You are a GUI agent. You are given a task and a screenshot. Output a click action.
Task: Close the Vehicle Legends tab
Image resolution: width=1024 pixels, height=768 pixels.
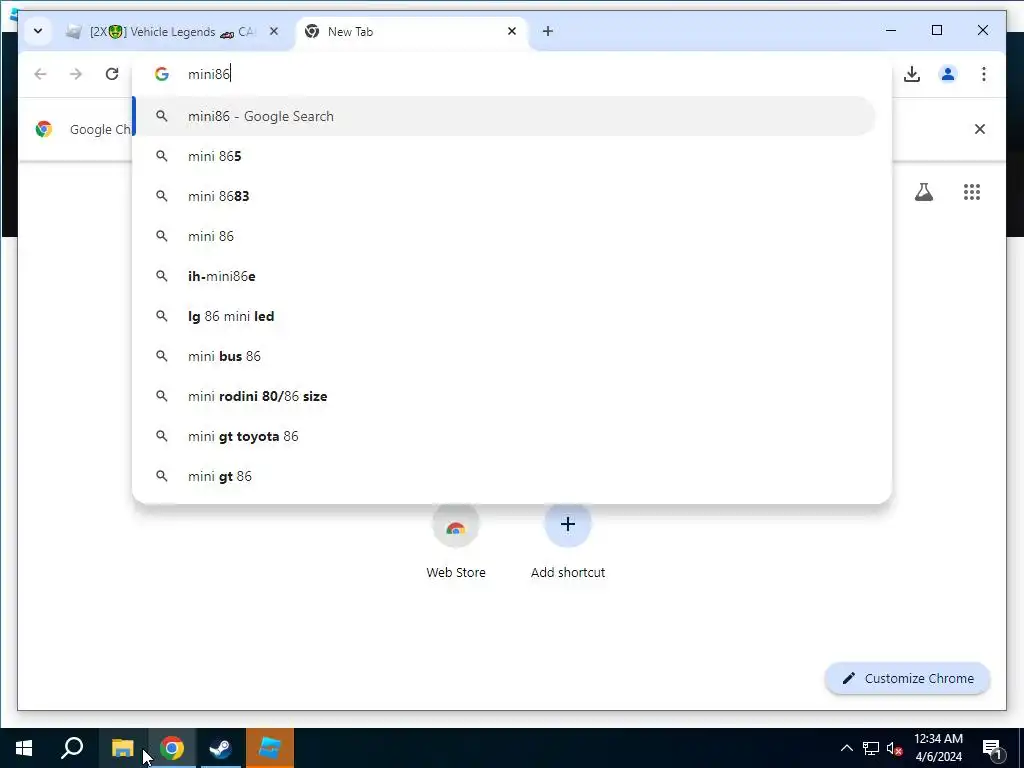(x=274, y=31)
